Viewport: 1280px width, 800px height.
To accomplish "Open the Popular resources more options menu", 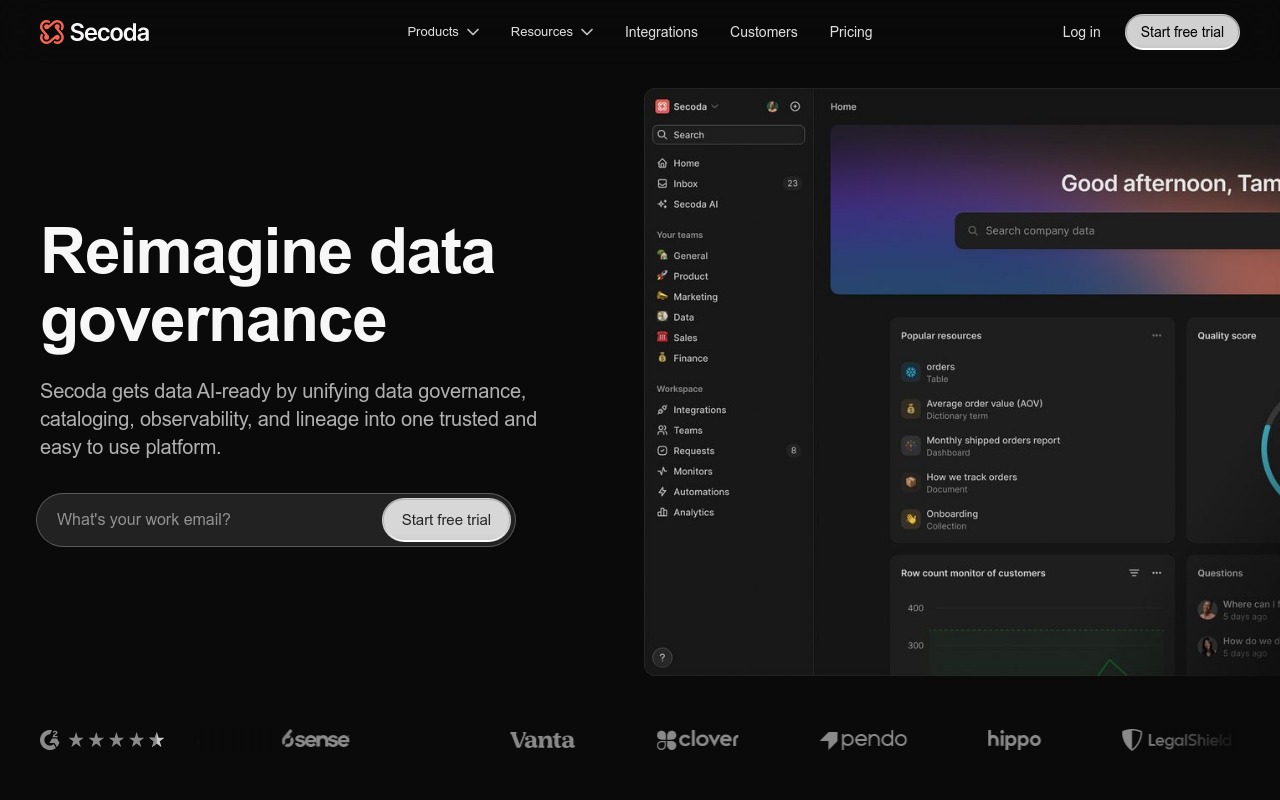I will pyautogui.click(x=1157, y=336).
